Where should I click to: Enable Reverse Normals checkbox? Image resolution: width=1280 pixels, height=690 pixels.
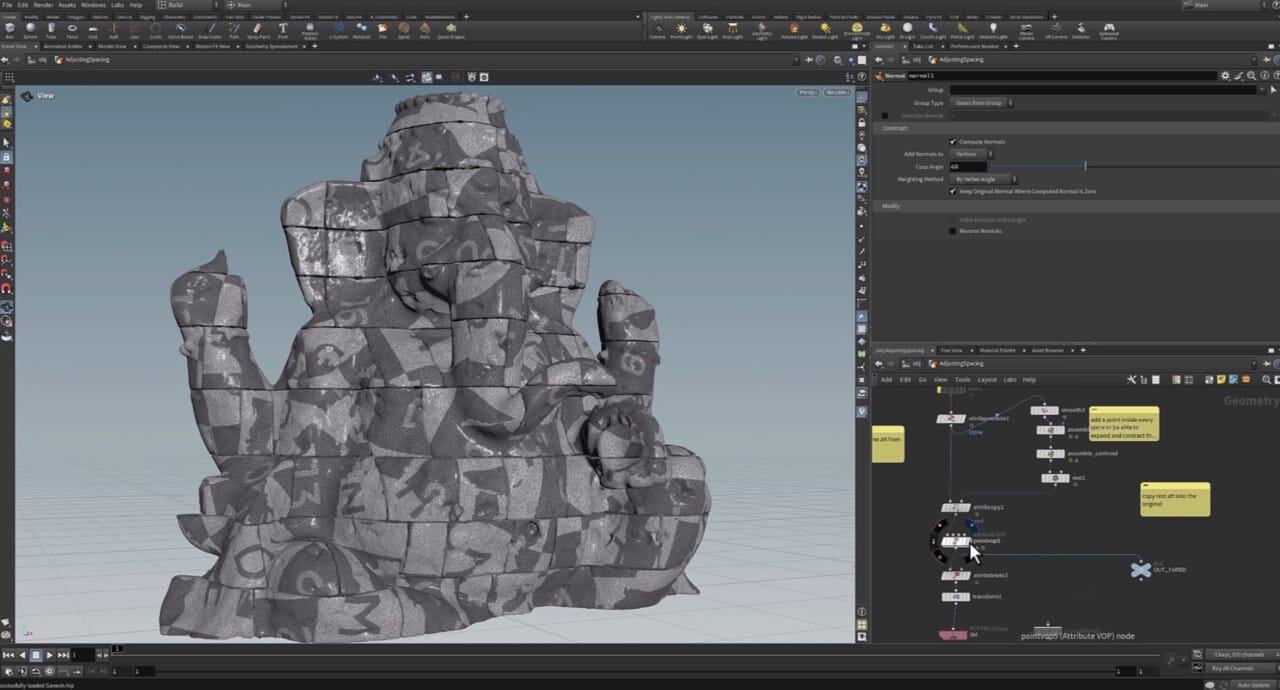[952, 231]
